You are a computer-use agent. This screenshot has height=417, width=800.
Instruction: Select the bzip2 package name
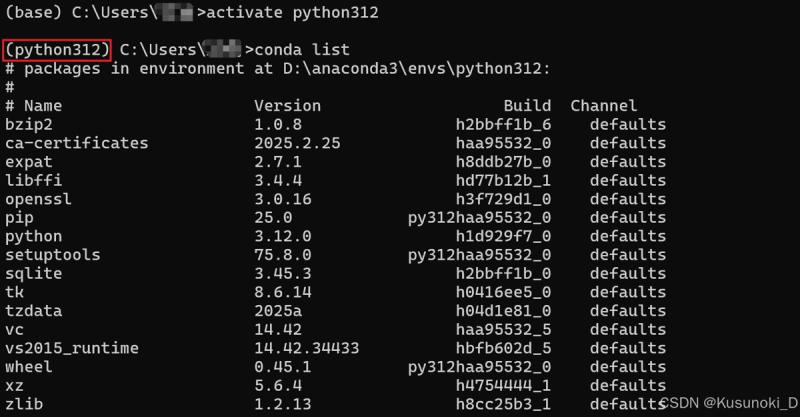pyautogui.click(x=29, y=125)
